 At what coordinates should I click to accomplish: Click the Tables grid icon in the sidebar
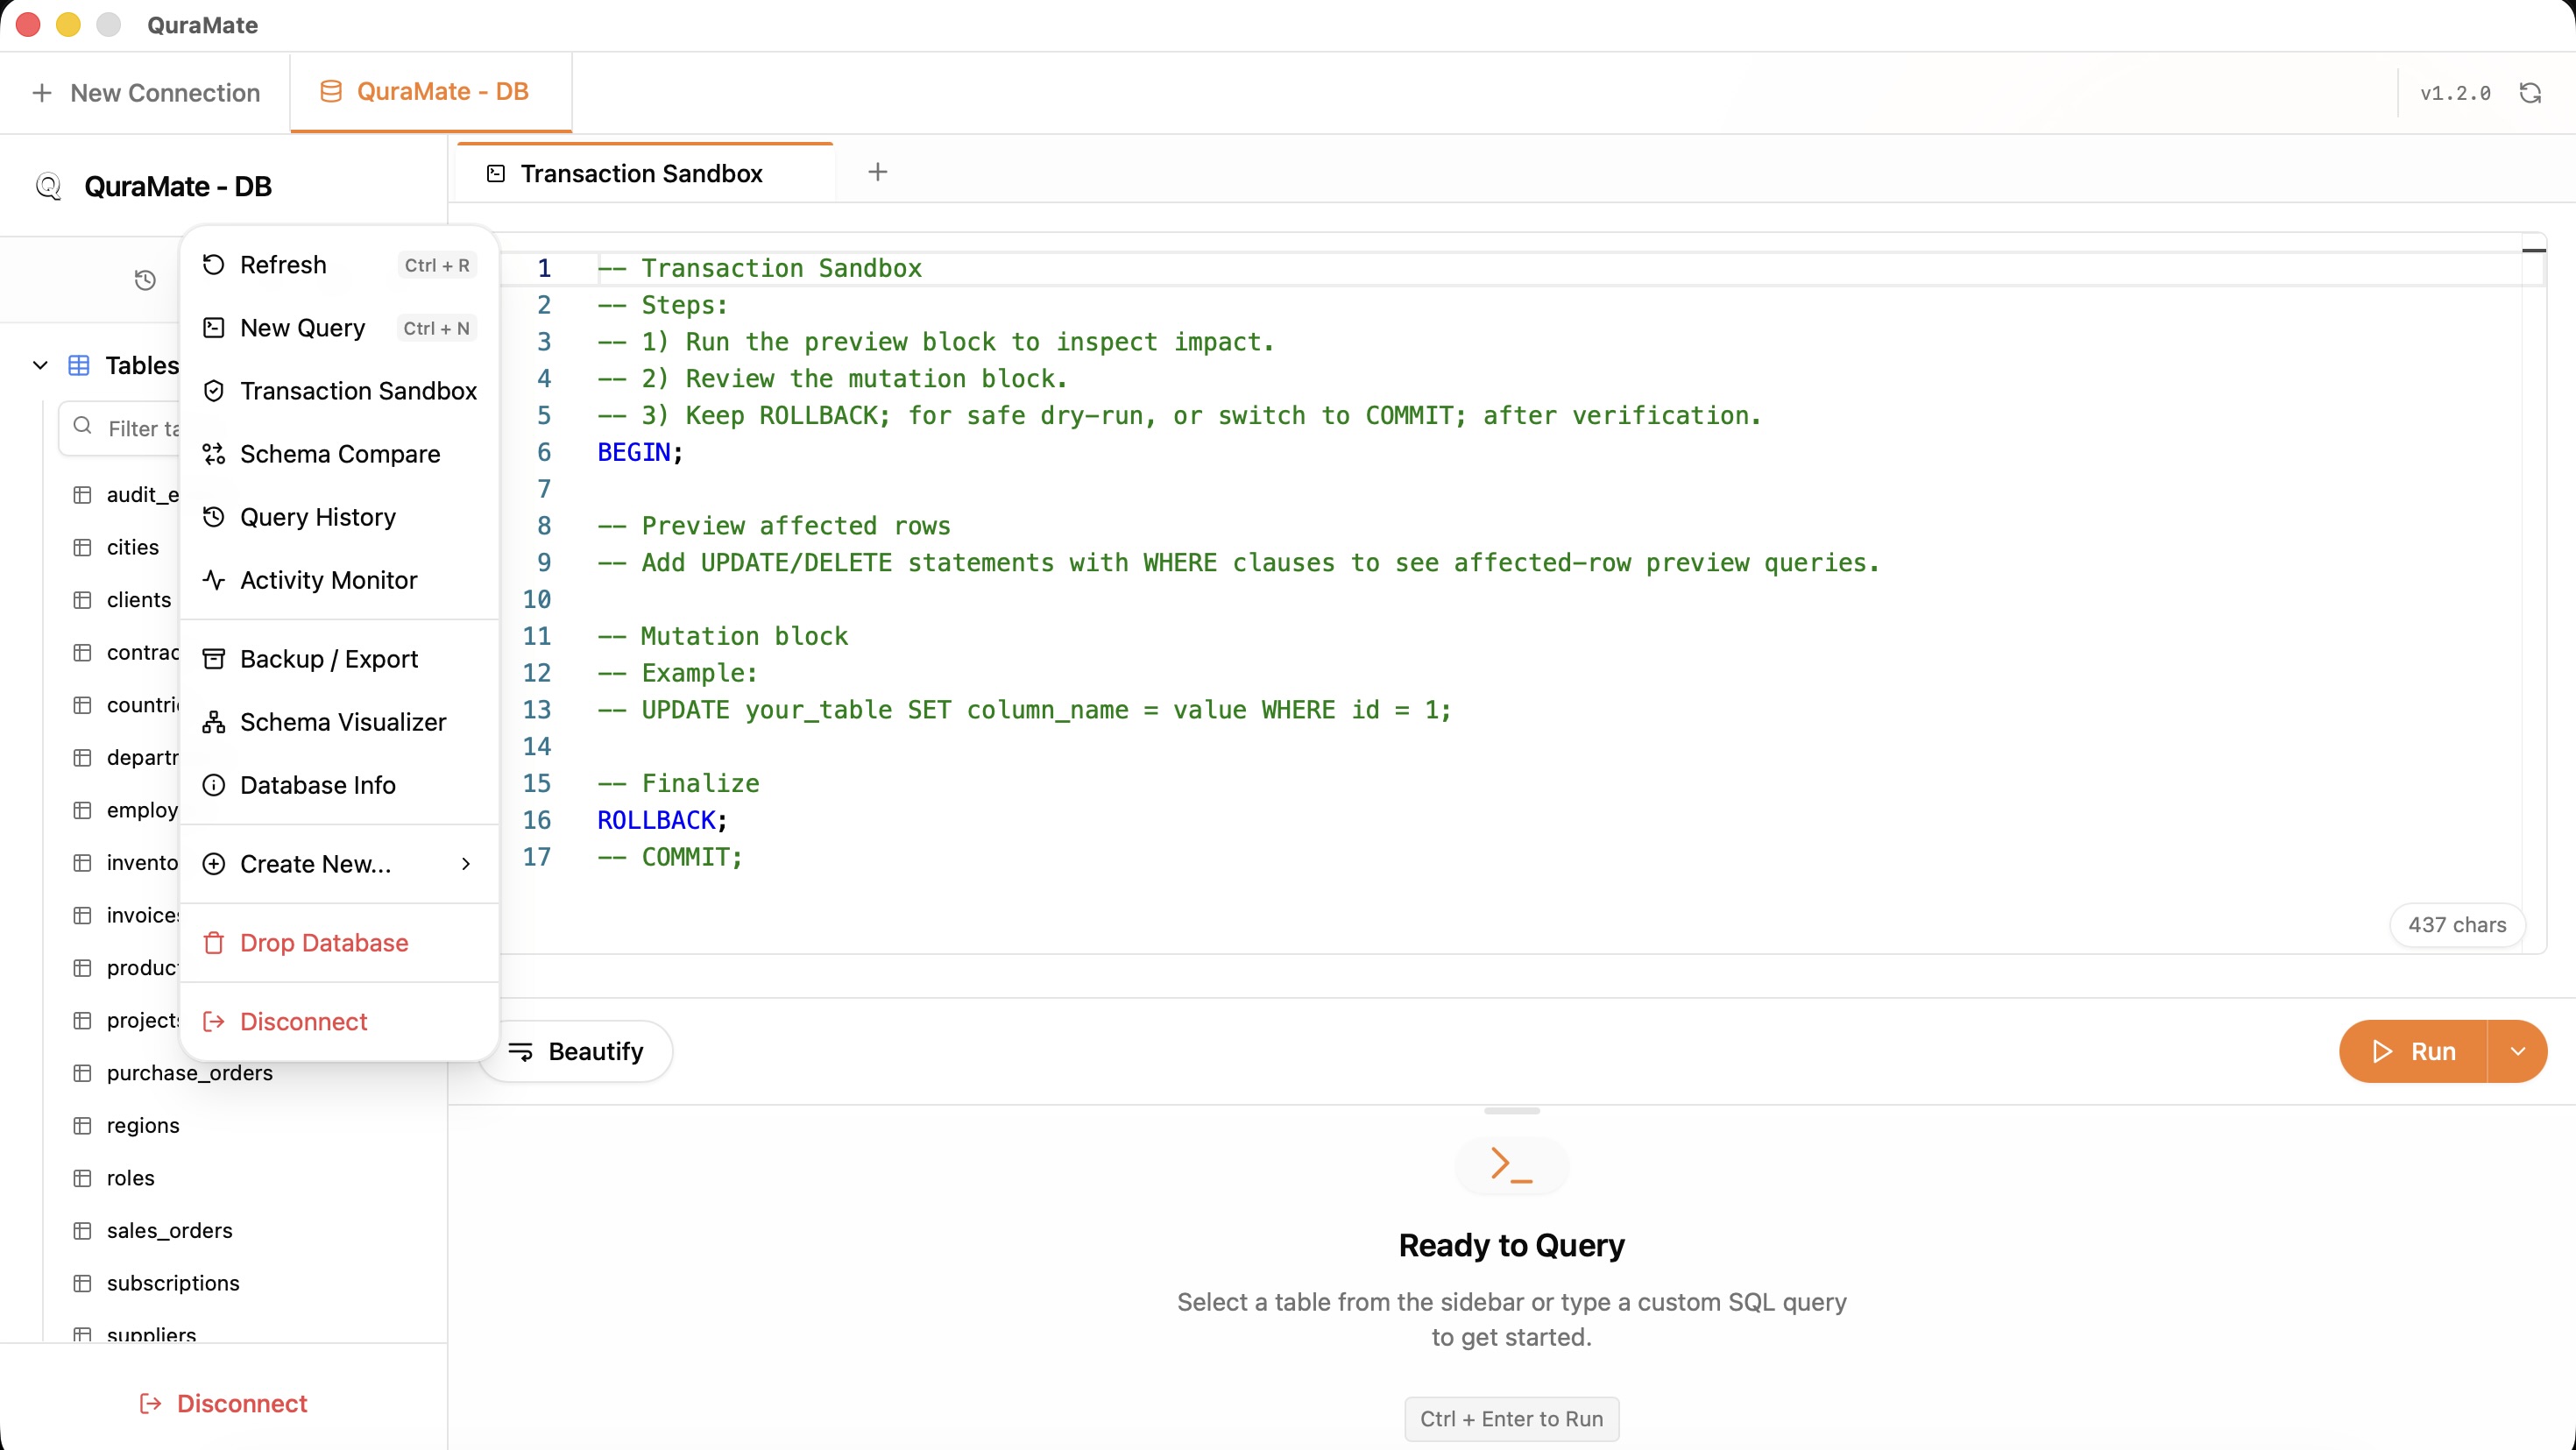click(x=80, y=365)
